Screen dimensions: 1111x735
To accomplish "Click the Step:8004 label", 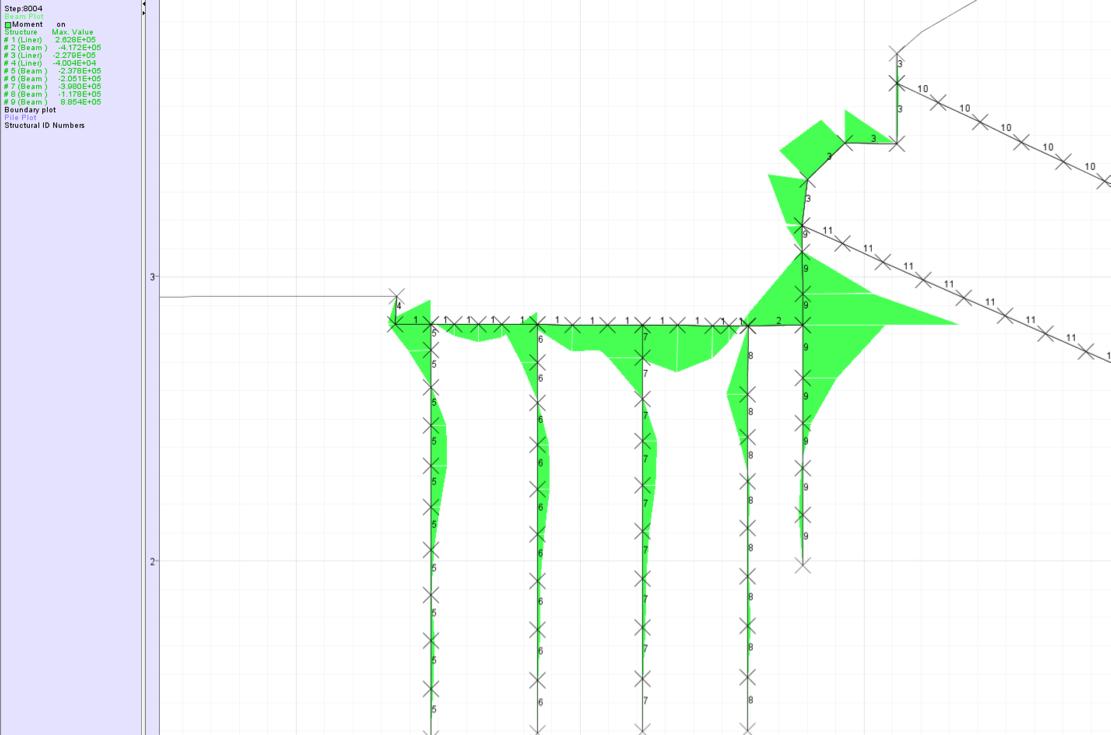I will (23, 9).
